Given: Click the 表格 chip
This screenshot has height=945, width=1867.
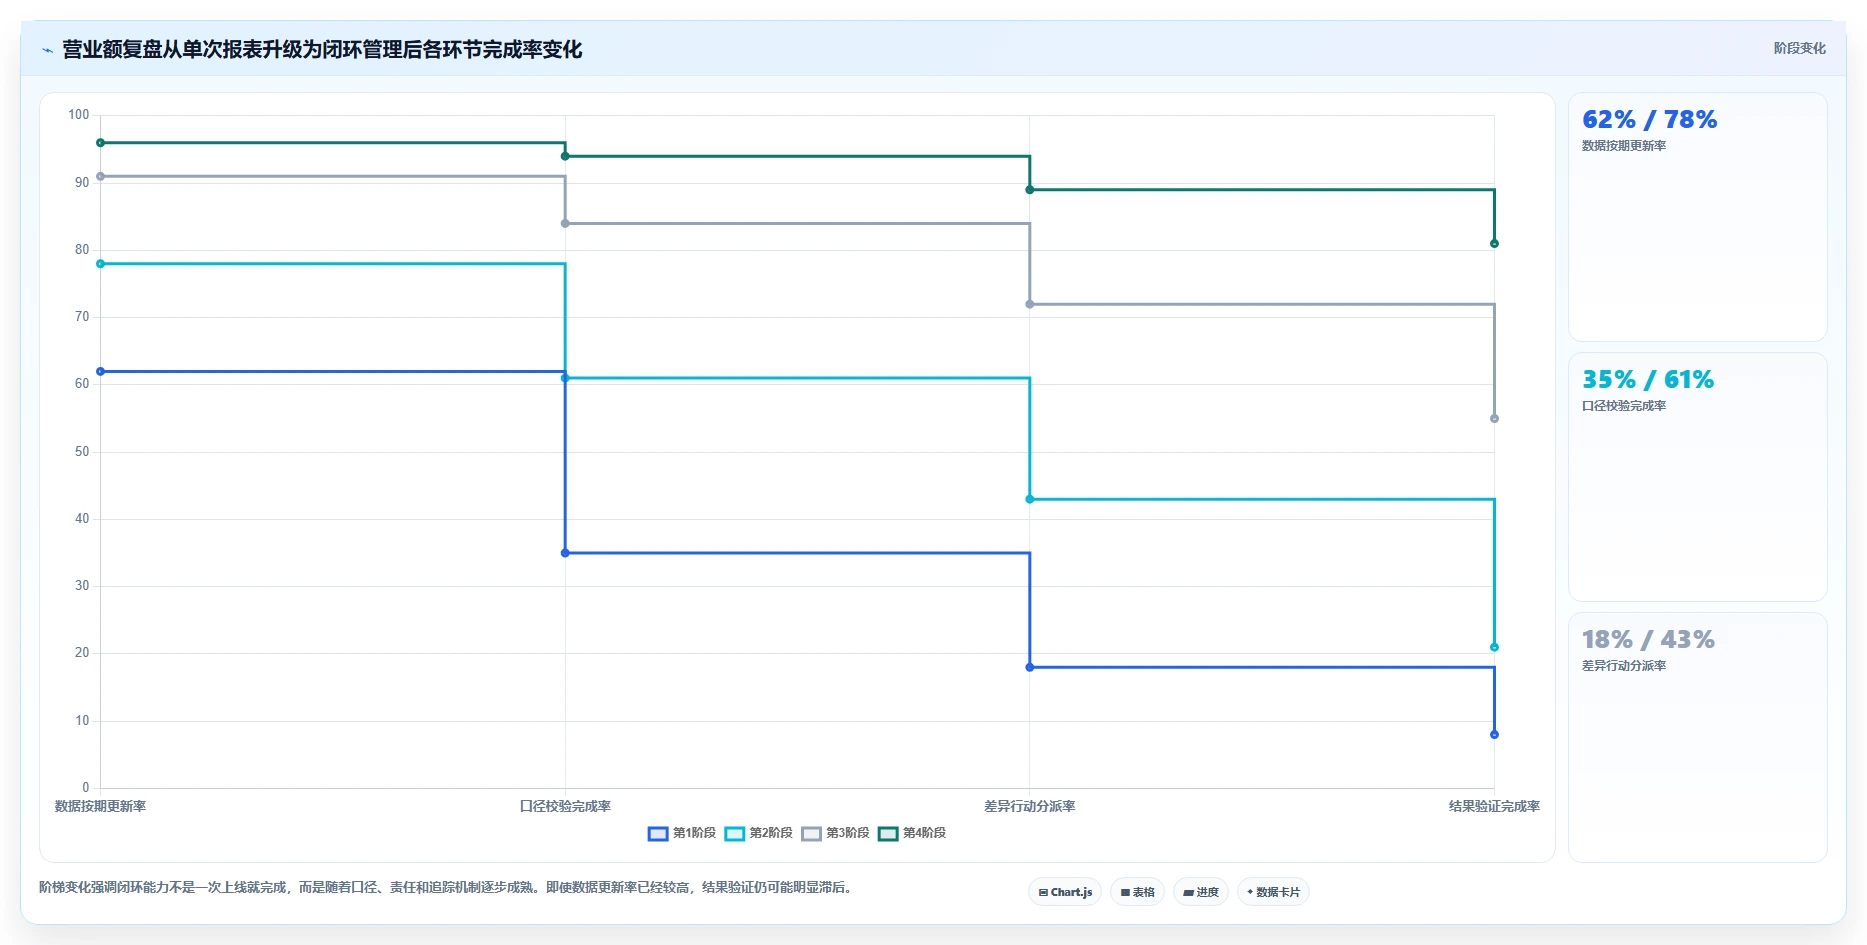Looking at the screenshot, I should point(1138,892).
